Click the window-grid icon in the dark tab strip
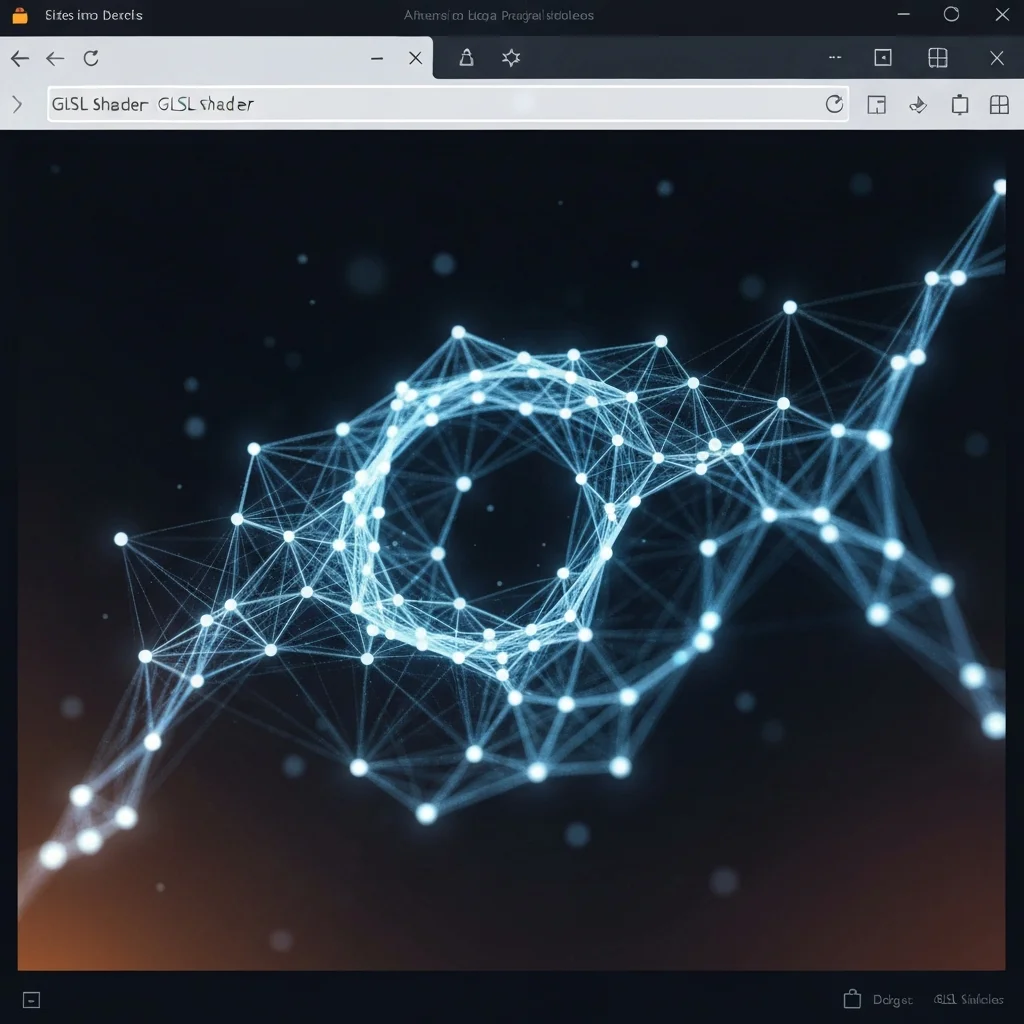The image size is (1024, 1024). (938, 58)
